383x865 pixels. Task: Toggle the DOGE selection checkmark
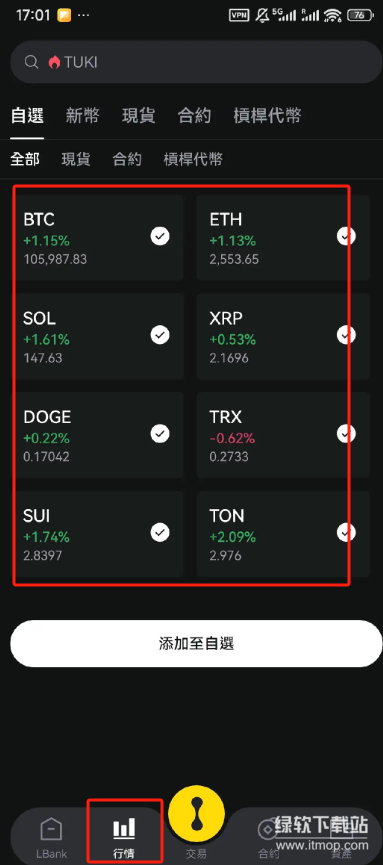(160, 434)
